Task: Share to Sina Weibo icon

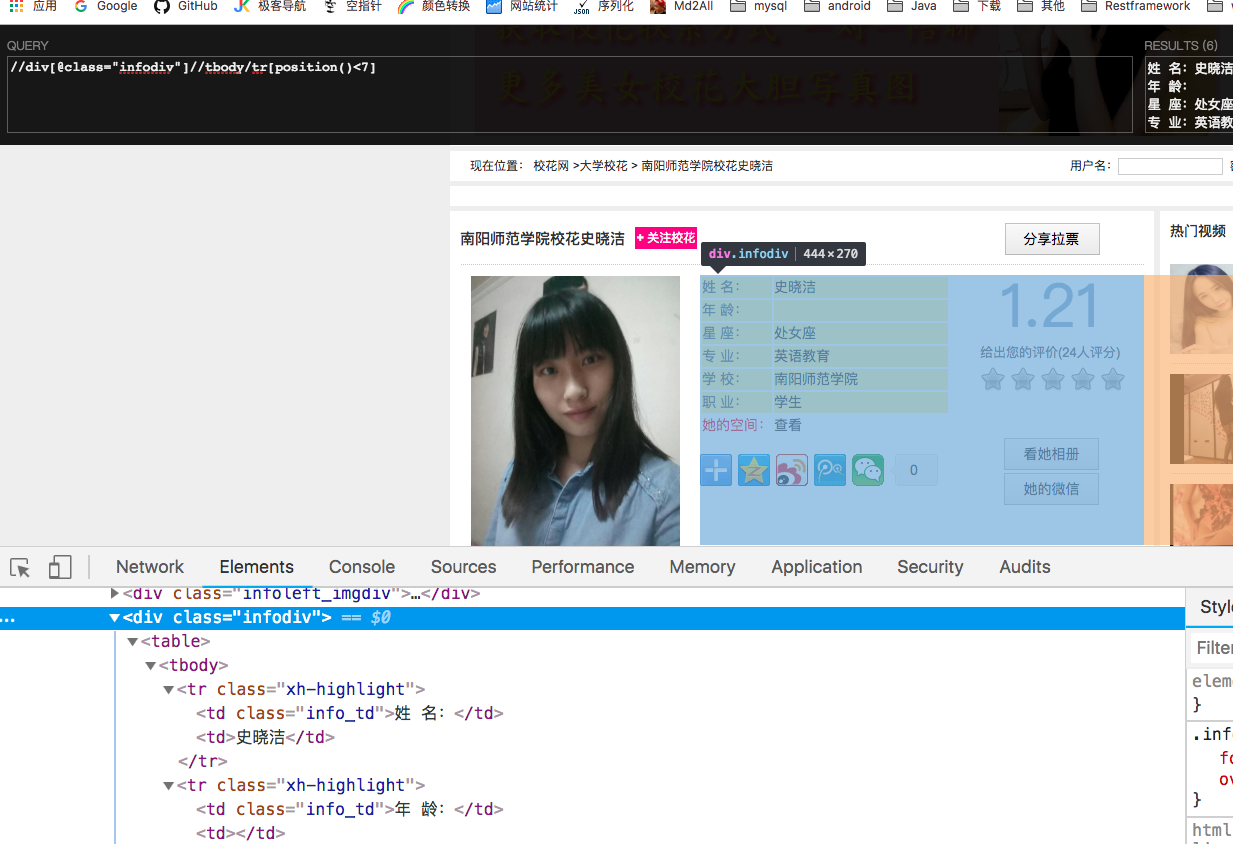Action: tap(792, 470)
